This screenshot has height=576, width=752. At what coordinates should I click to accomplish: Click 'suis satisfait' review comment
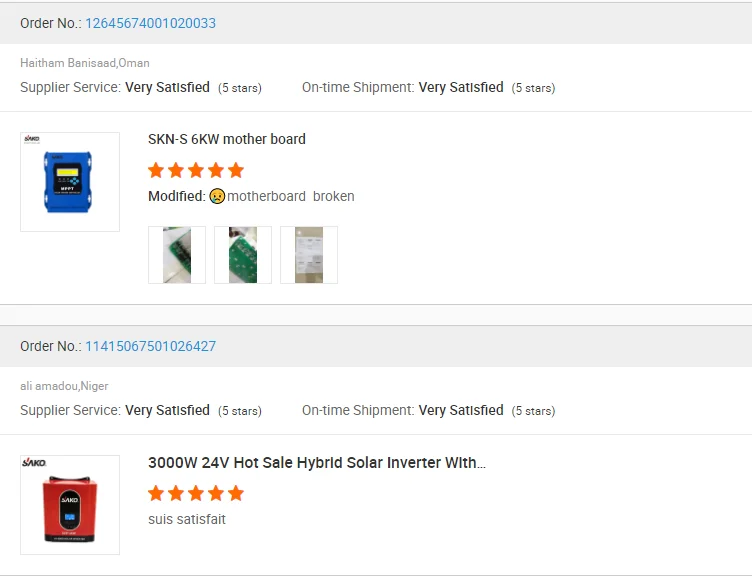(187, 519)
